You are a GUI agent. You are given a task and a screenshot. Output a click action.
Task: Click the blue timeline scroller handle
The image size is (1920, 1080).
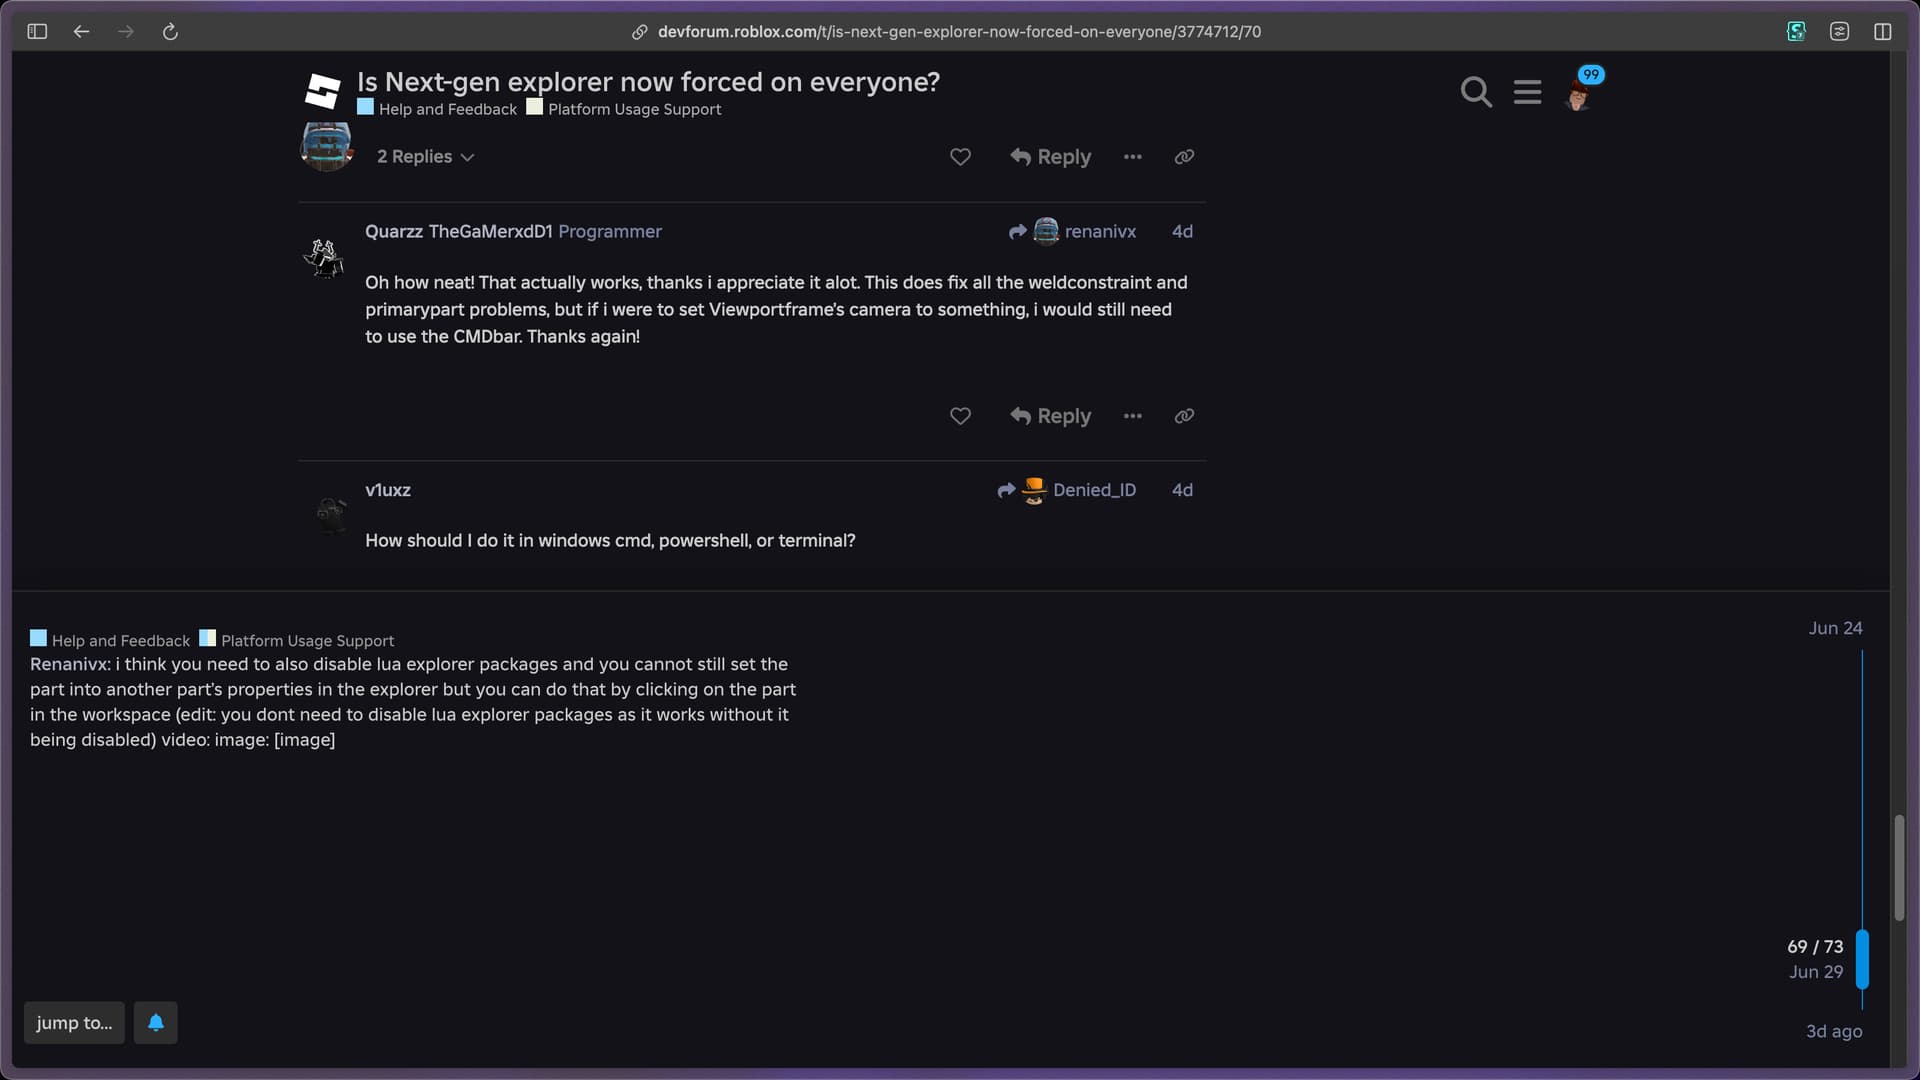click(1862, 958)
